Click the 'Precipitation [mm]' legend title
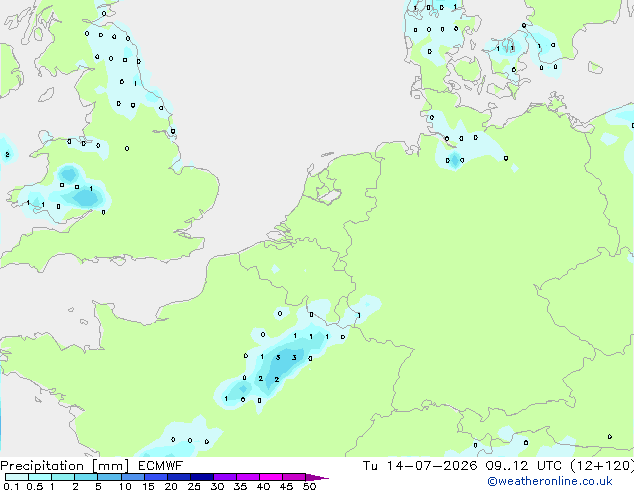The height and width of the screenshot is (490, 634). 65,466
